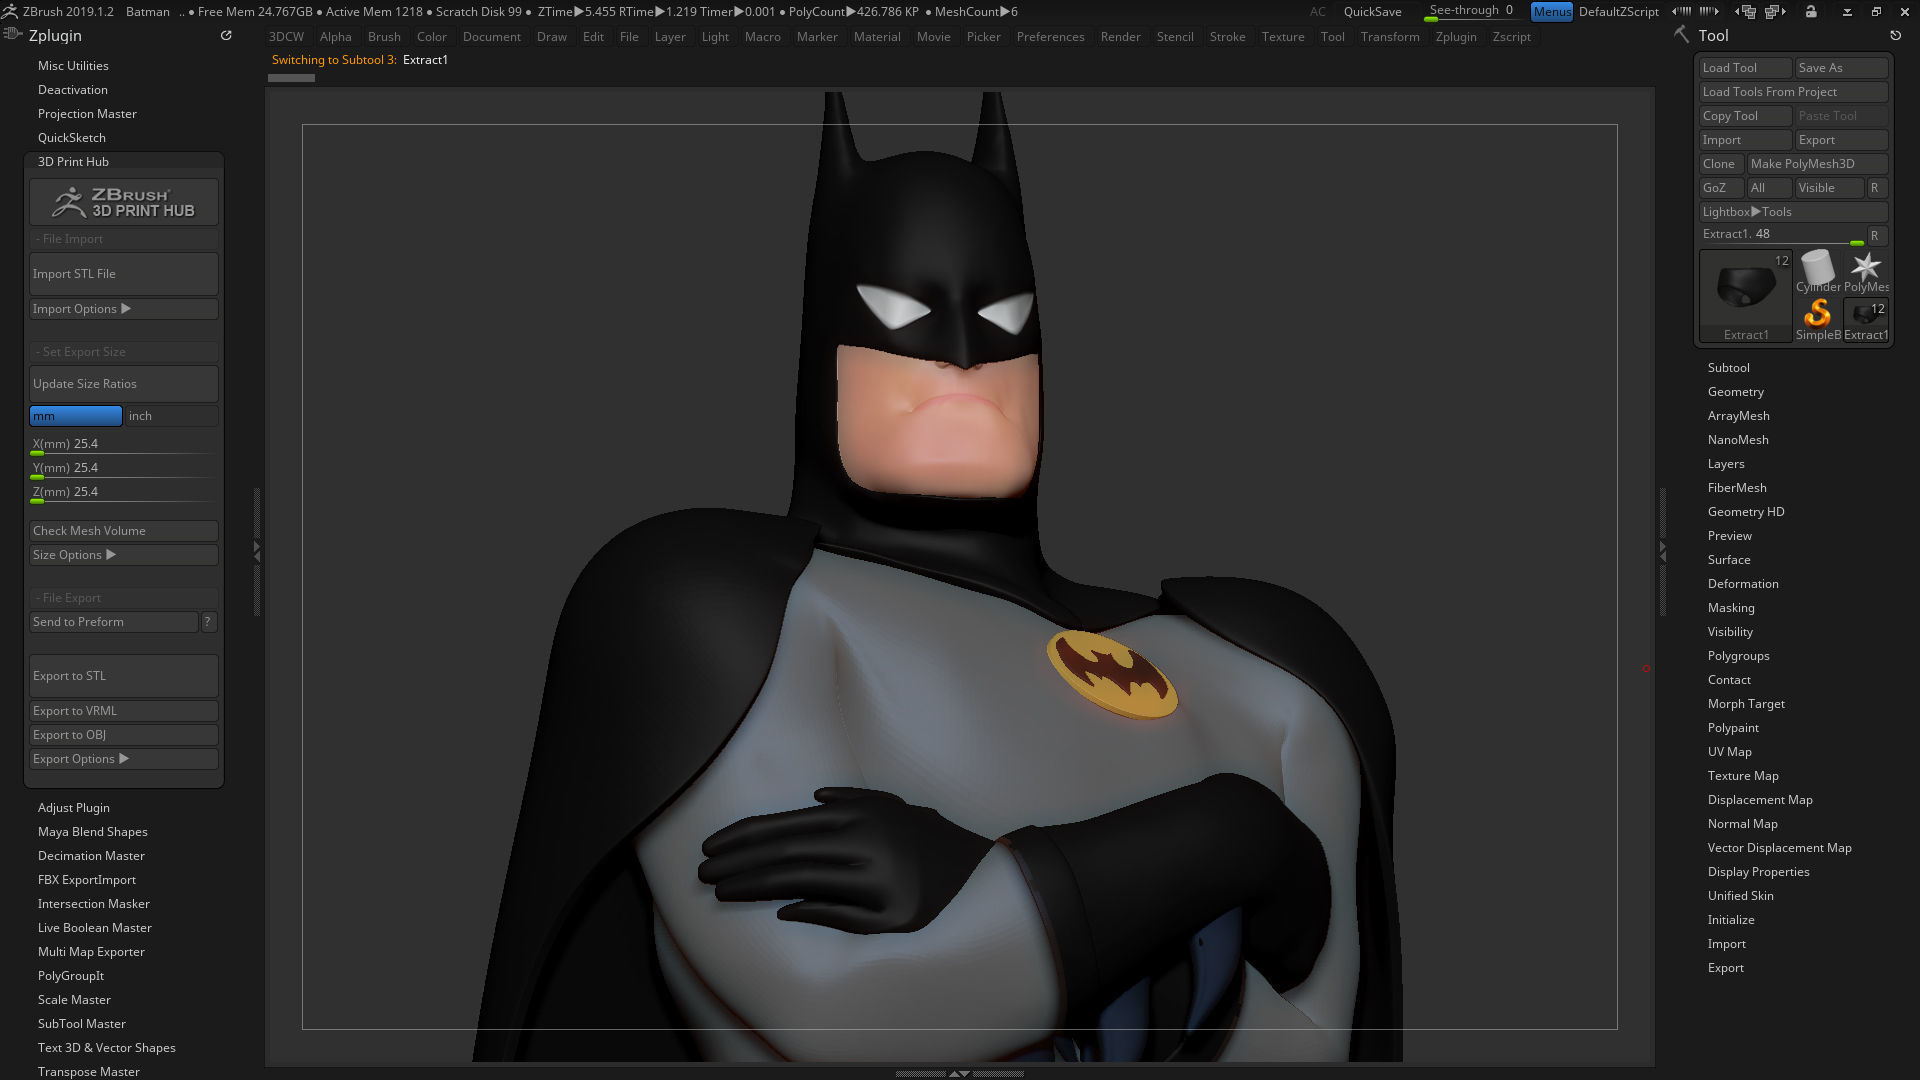The width and height of the screenshot is (1920, 1080).
Task: Open the Zscript menu
Action: [1511, 37]
